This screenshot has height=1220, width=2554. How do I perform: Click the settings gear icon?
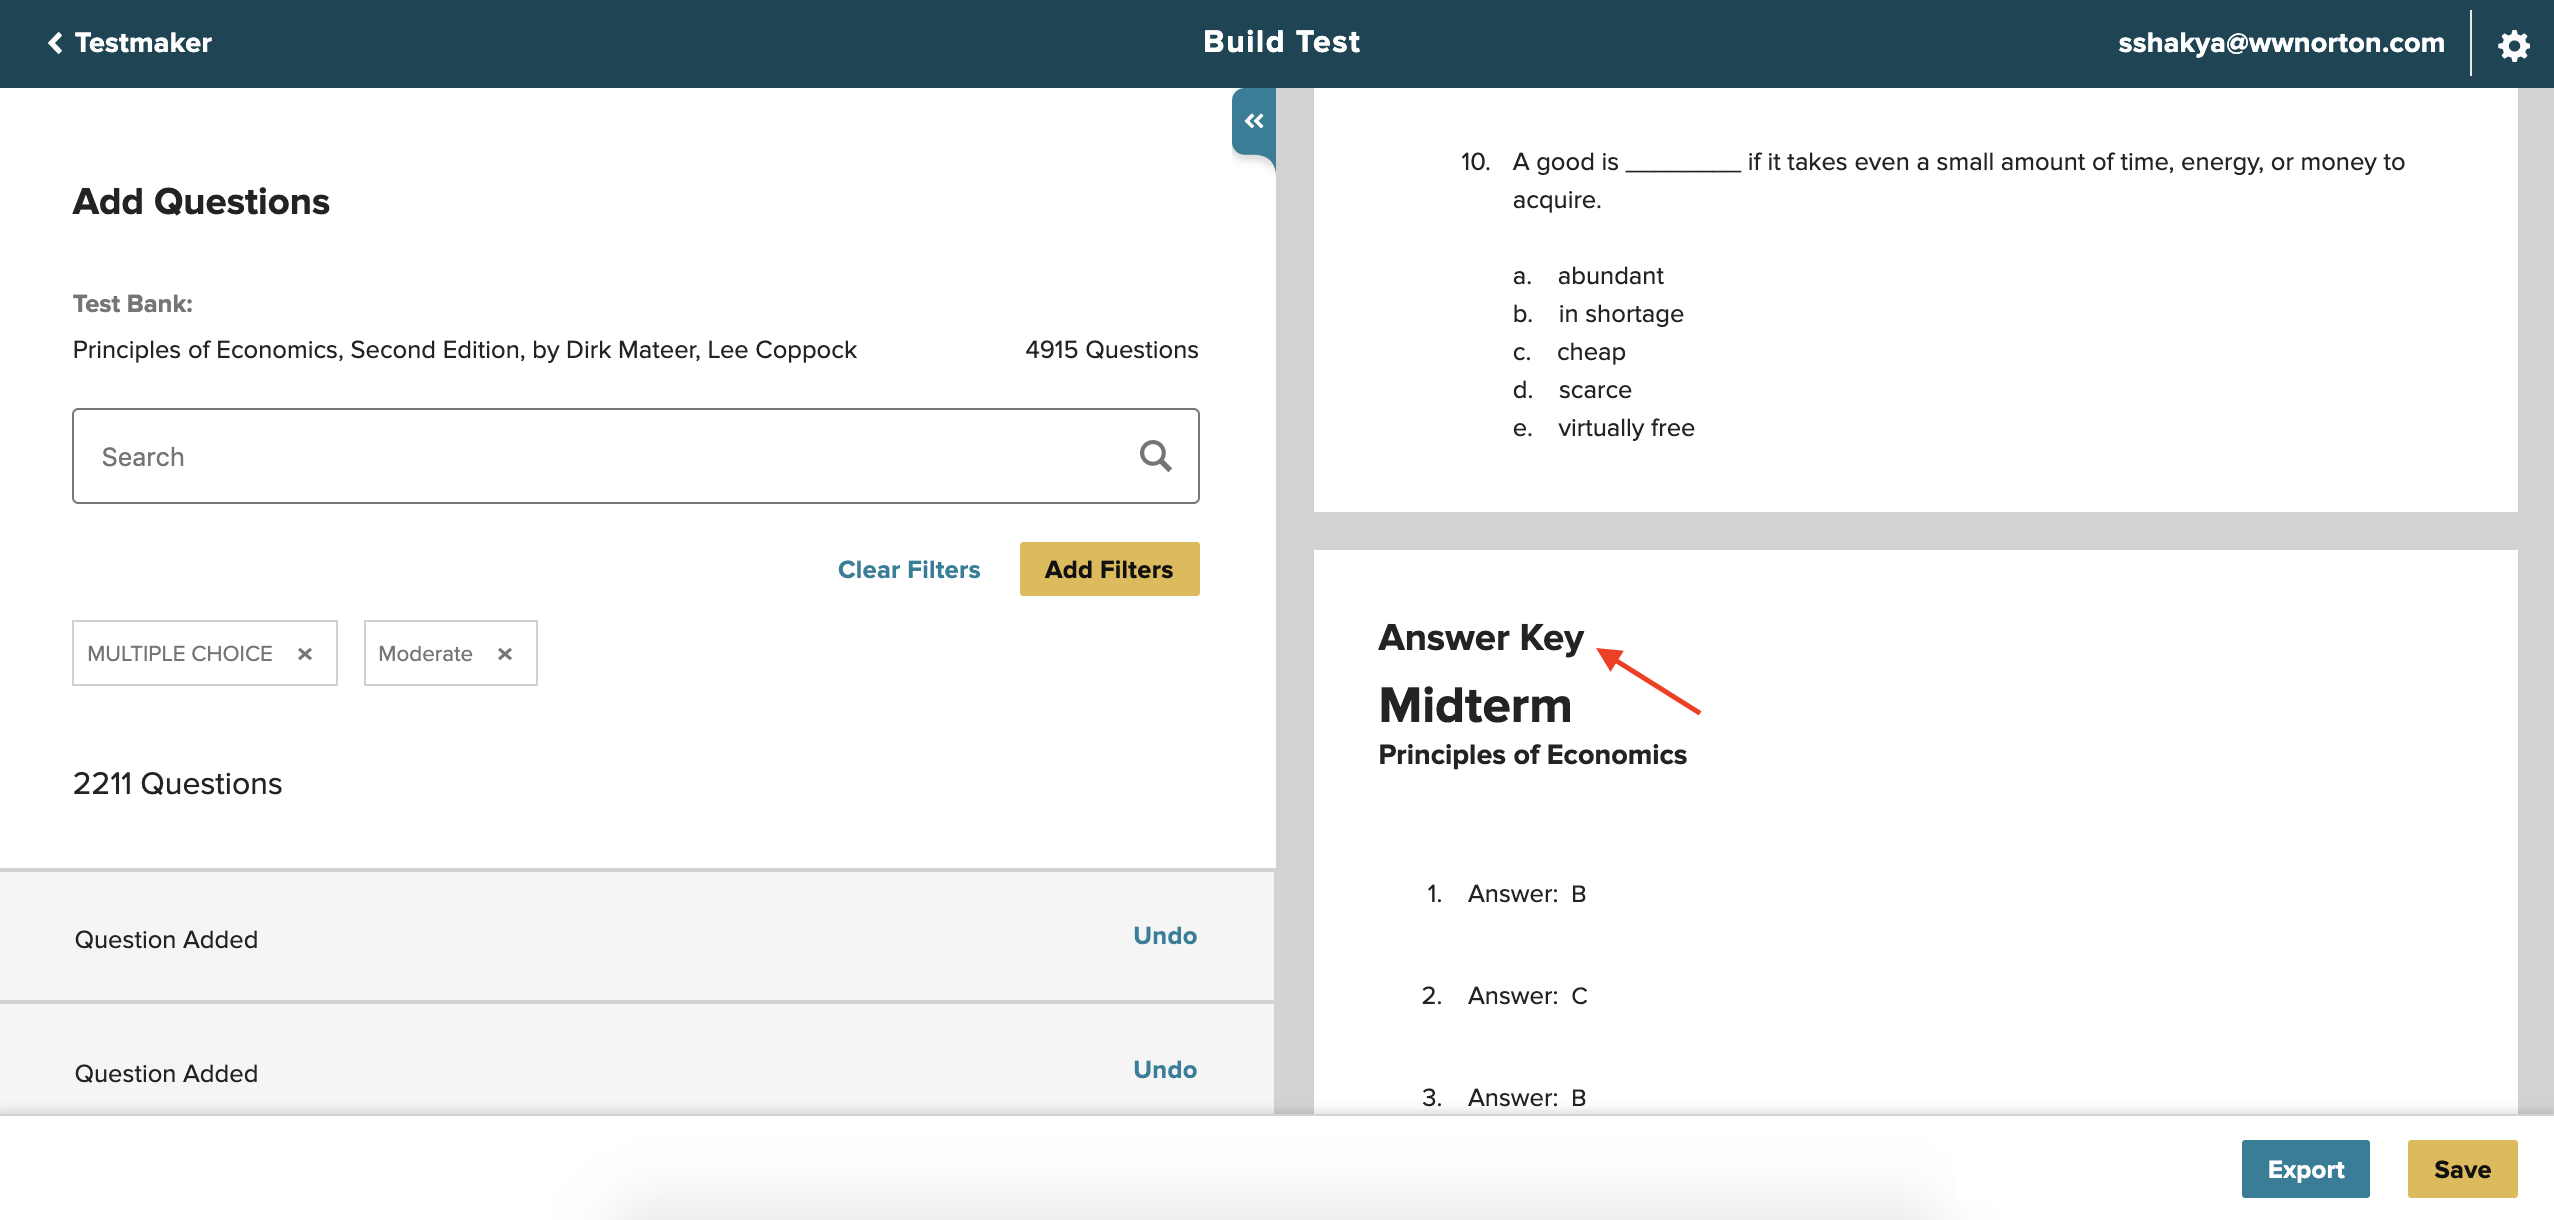[x=2513, y=44]
